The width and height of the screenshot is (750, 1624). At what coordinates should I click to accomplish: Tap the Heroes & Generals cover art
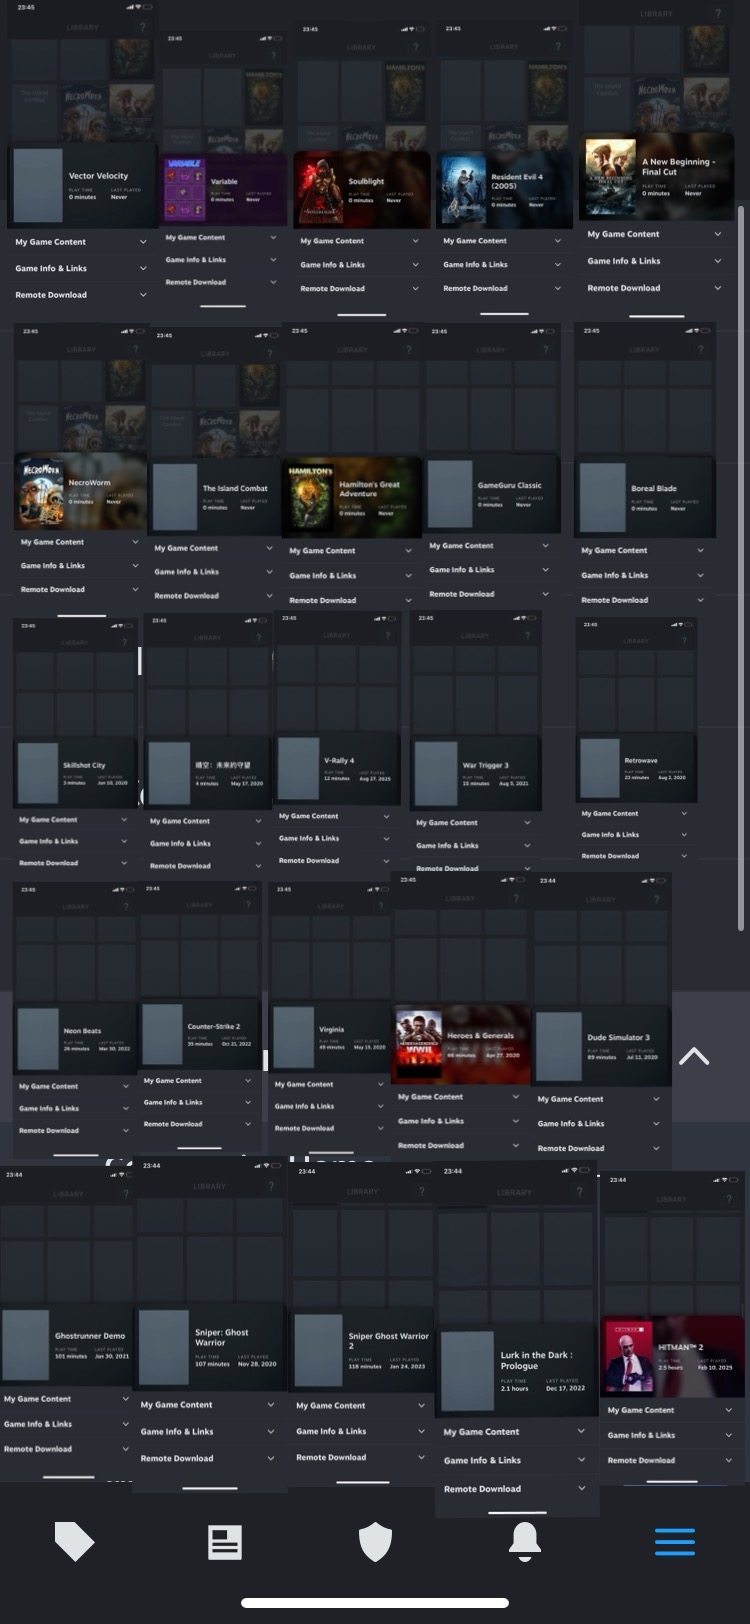click(x=418, y=1045)
